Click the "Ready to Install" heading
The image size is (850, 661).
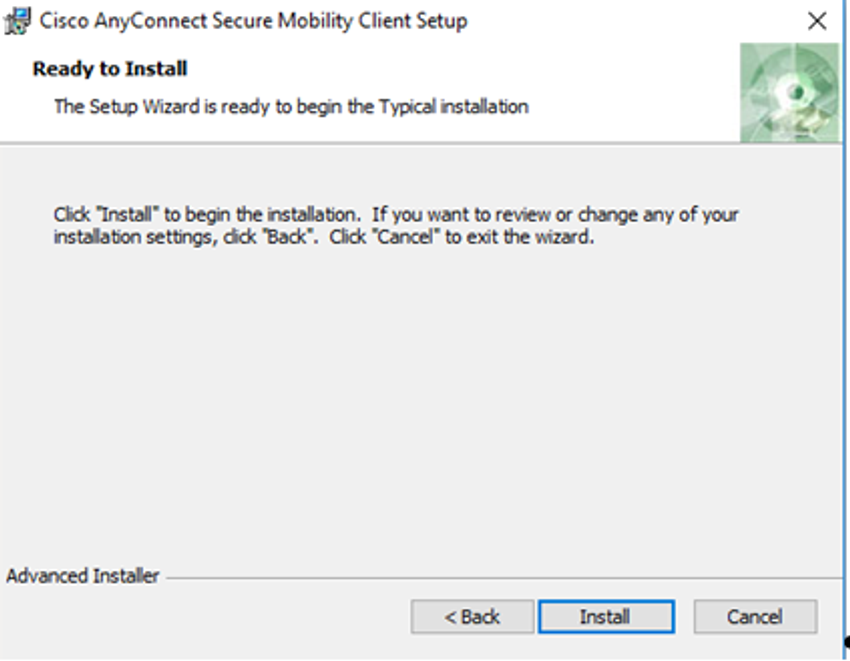pos(110,69)
